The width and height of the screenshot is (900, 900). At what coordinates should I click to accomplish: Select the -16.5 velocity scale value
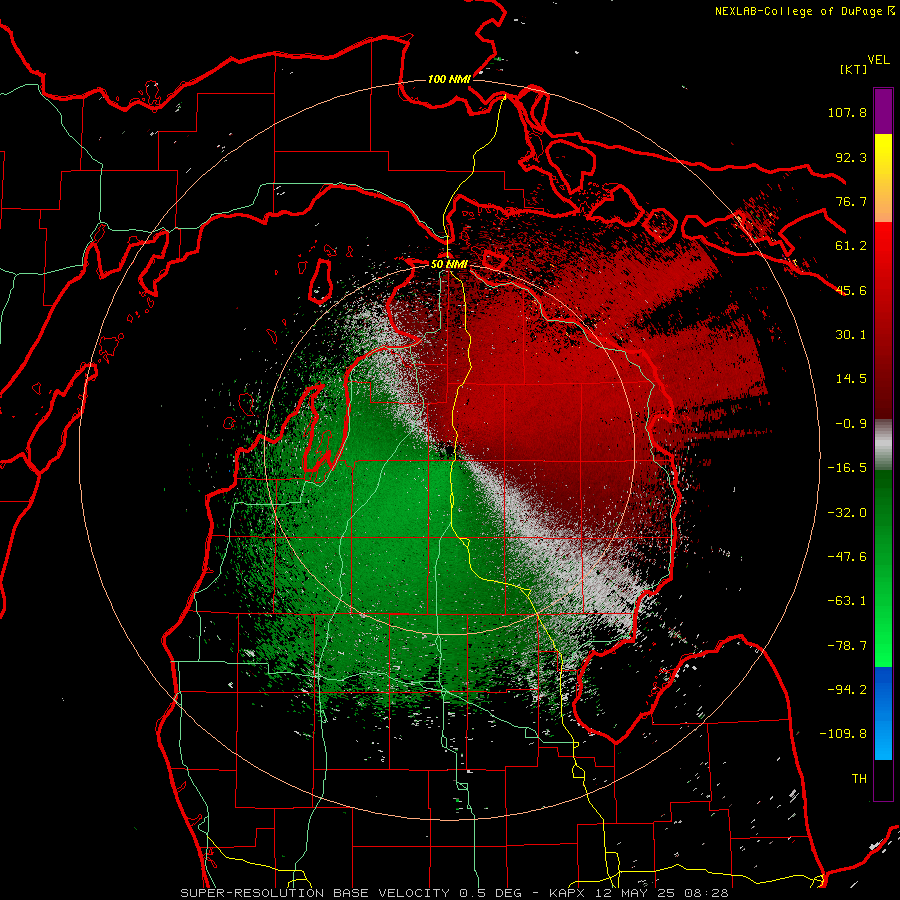point(847,468)
